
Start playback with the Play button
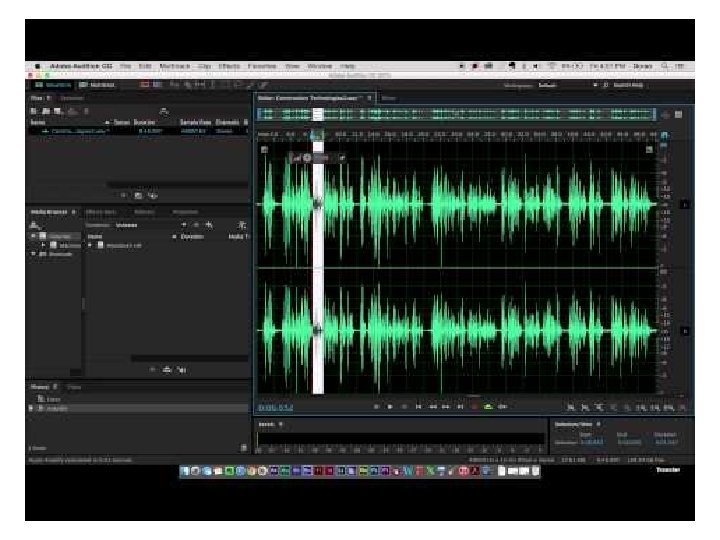click(x=390, y=406)
